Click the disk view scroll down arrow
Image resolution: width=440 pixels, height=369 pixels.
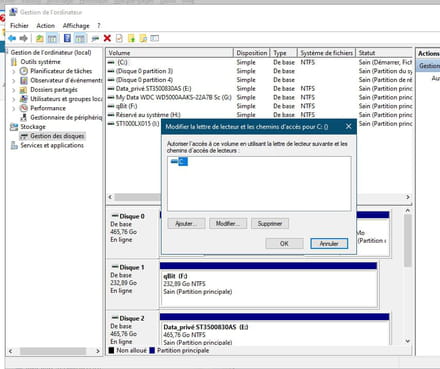pos(408,341)
